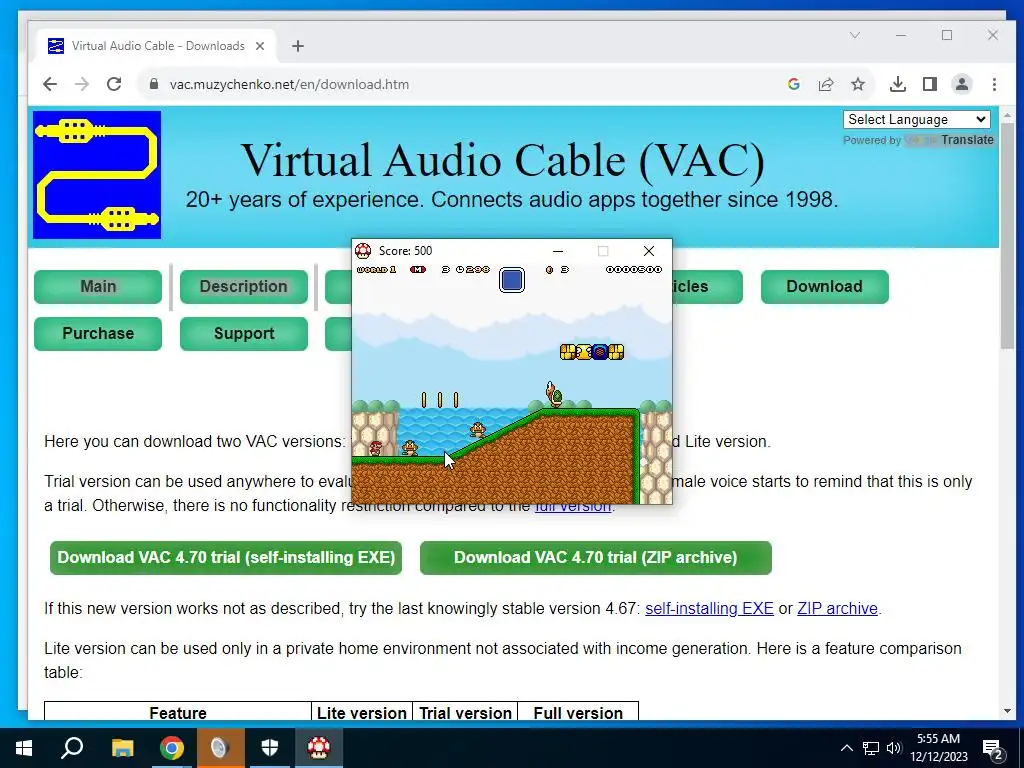1024x768 pixels.
Task: Click the page vertical scrollbar thumb
Action: (1007, 235)
